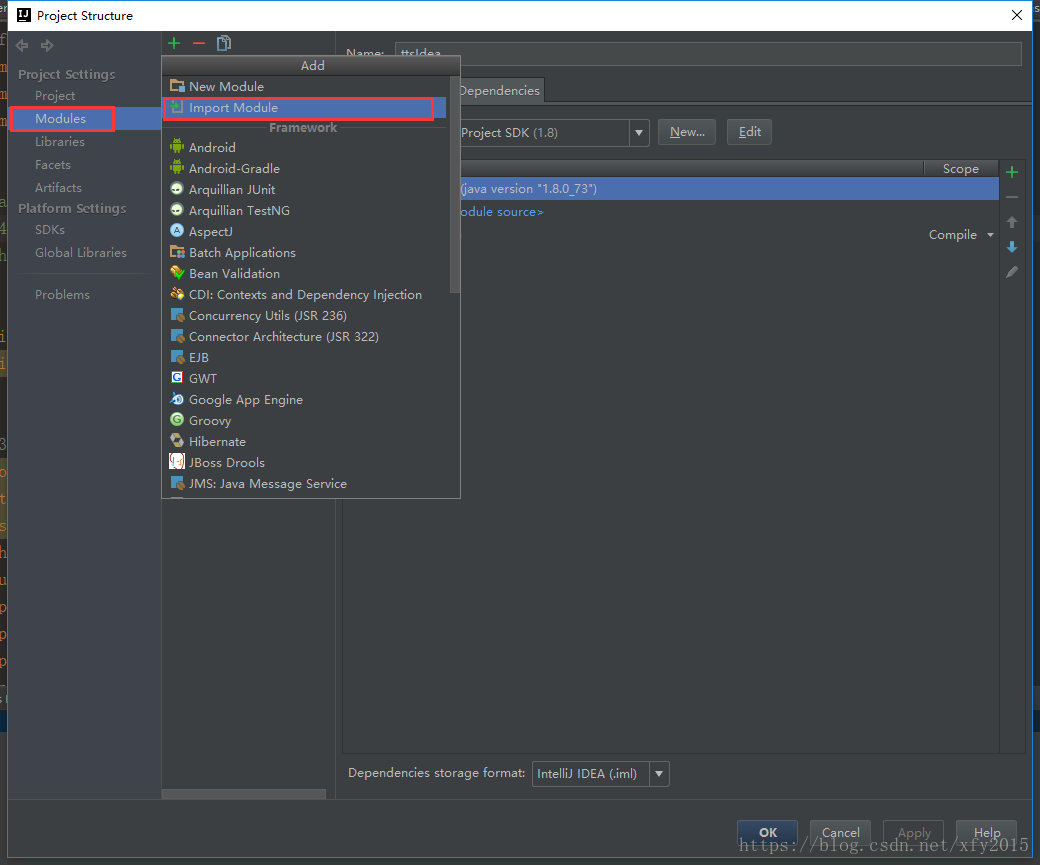Open SDKs under Platform Settings
This screenshot has width=1040, height=865.
pos(50,230)
